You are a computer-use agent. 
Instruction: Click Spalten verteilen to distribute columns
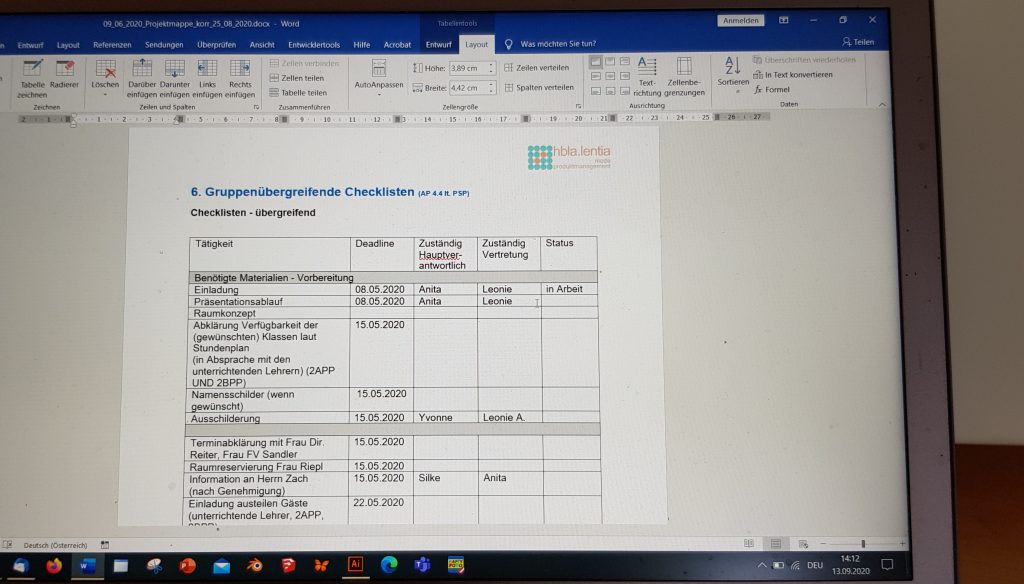point(539,87)
